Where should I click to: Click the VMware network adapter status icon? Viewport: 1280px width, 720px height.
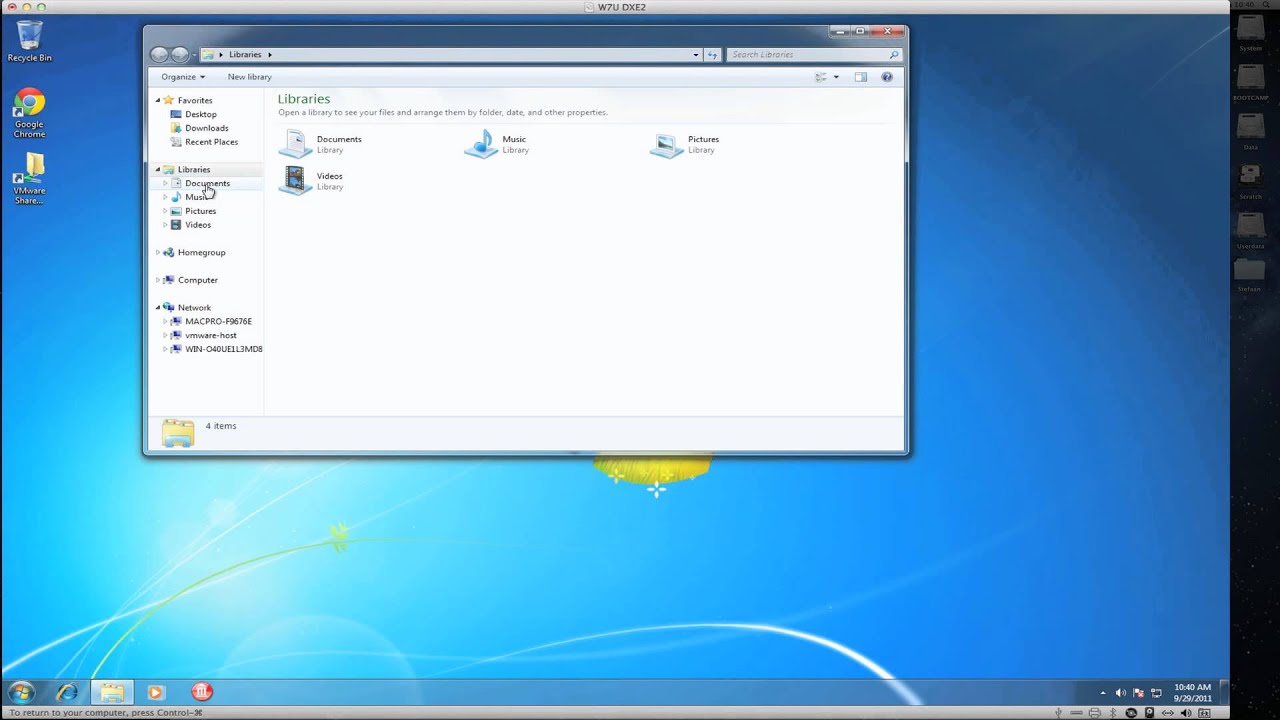tap(1168, 713)
